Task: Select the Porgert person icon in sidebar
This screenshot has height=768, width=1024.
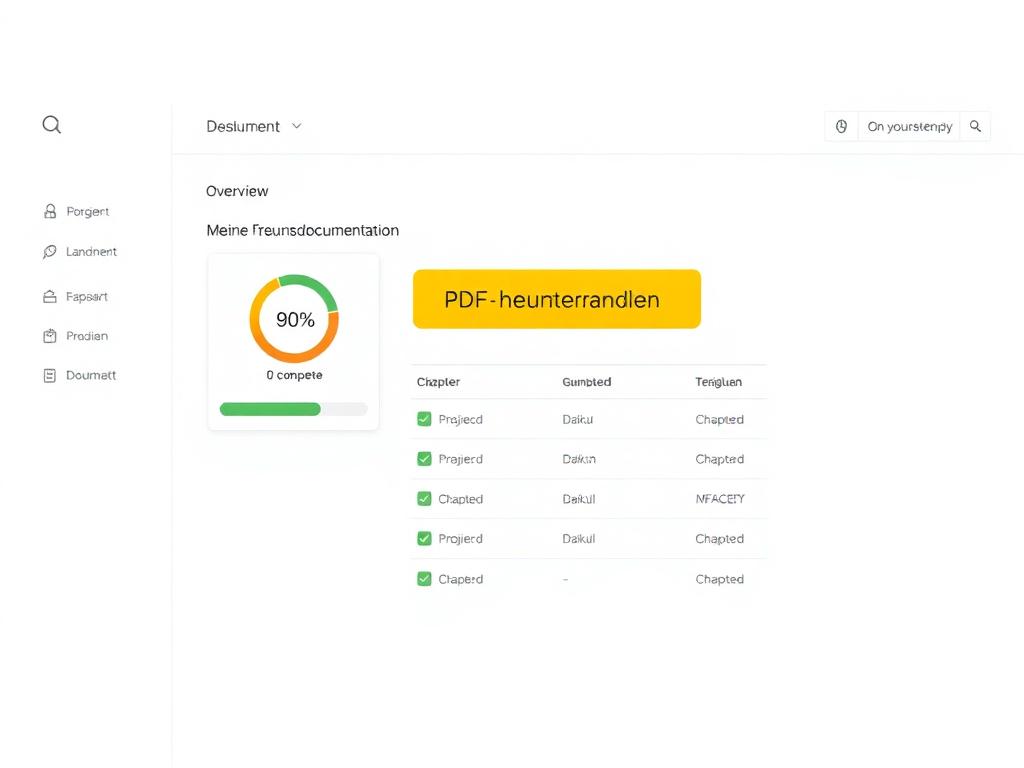Action: click(x=52, y=211)
